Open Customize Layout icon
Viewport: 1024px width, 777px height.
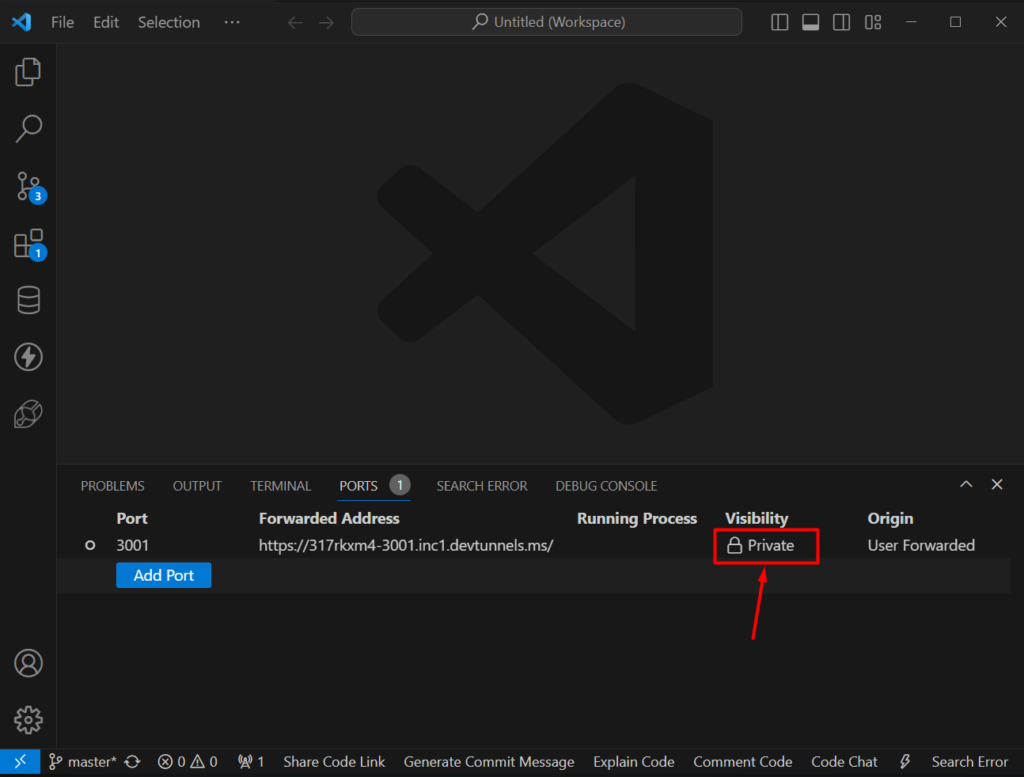[x=873, y=22]
